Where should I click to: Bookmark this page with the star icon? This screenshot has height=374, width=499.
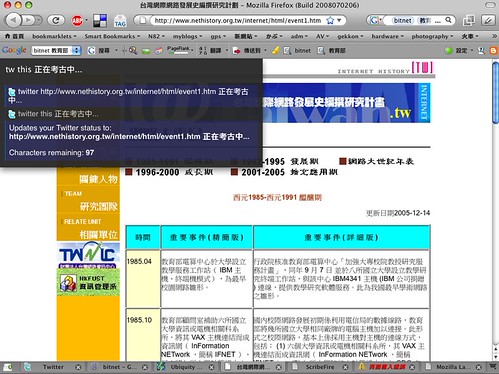(x=330, y=21)
